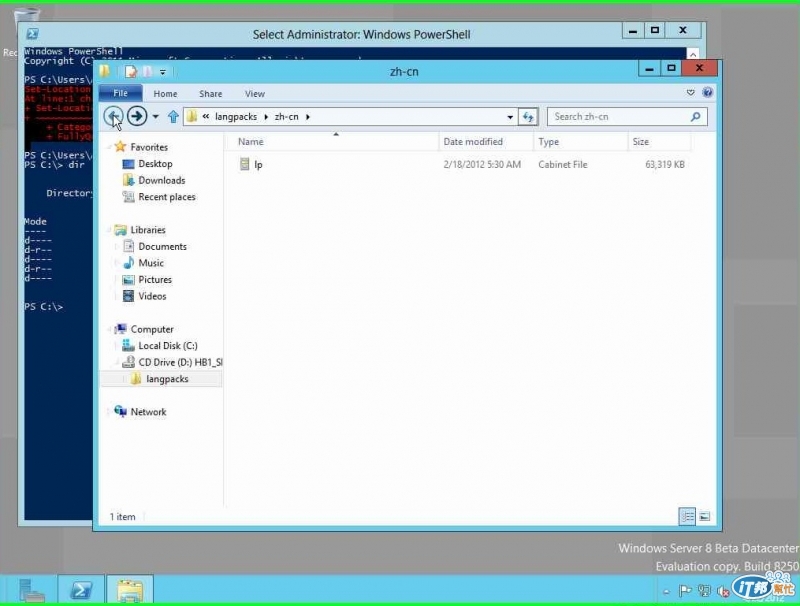Click the 63,319 KB size cell
Viewport: 800px width, 606px height.
(x=665, y=165)
